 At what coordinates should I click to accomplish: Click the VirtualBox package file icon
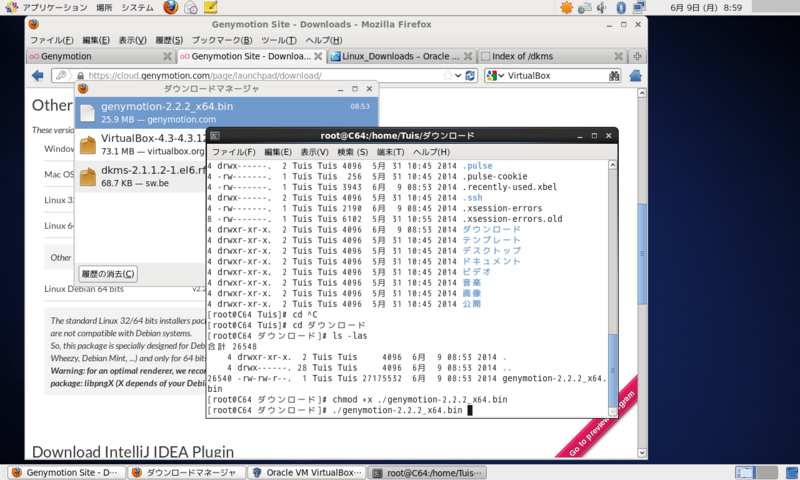pyautogui.click(x=88, y=145)
